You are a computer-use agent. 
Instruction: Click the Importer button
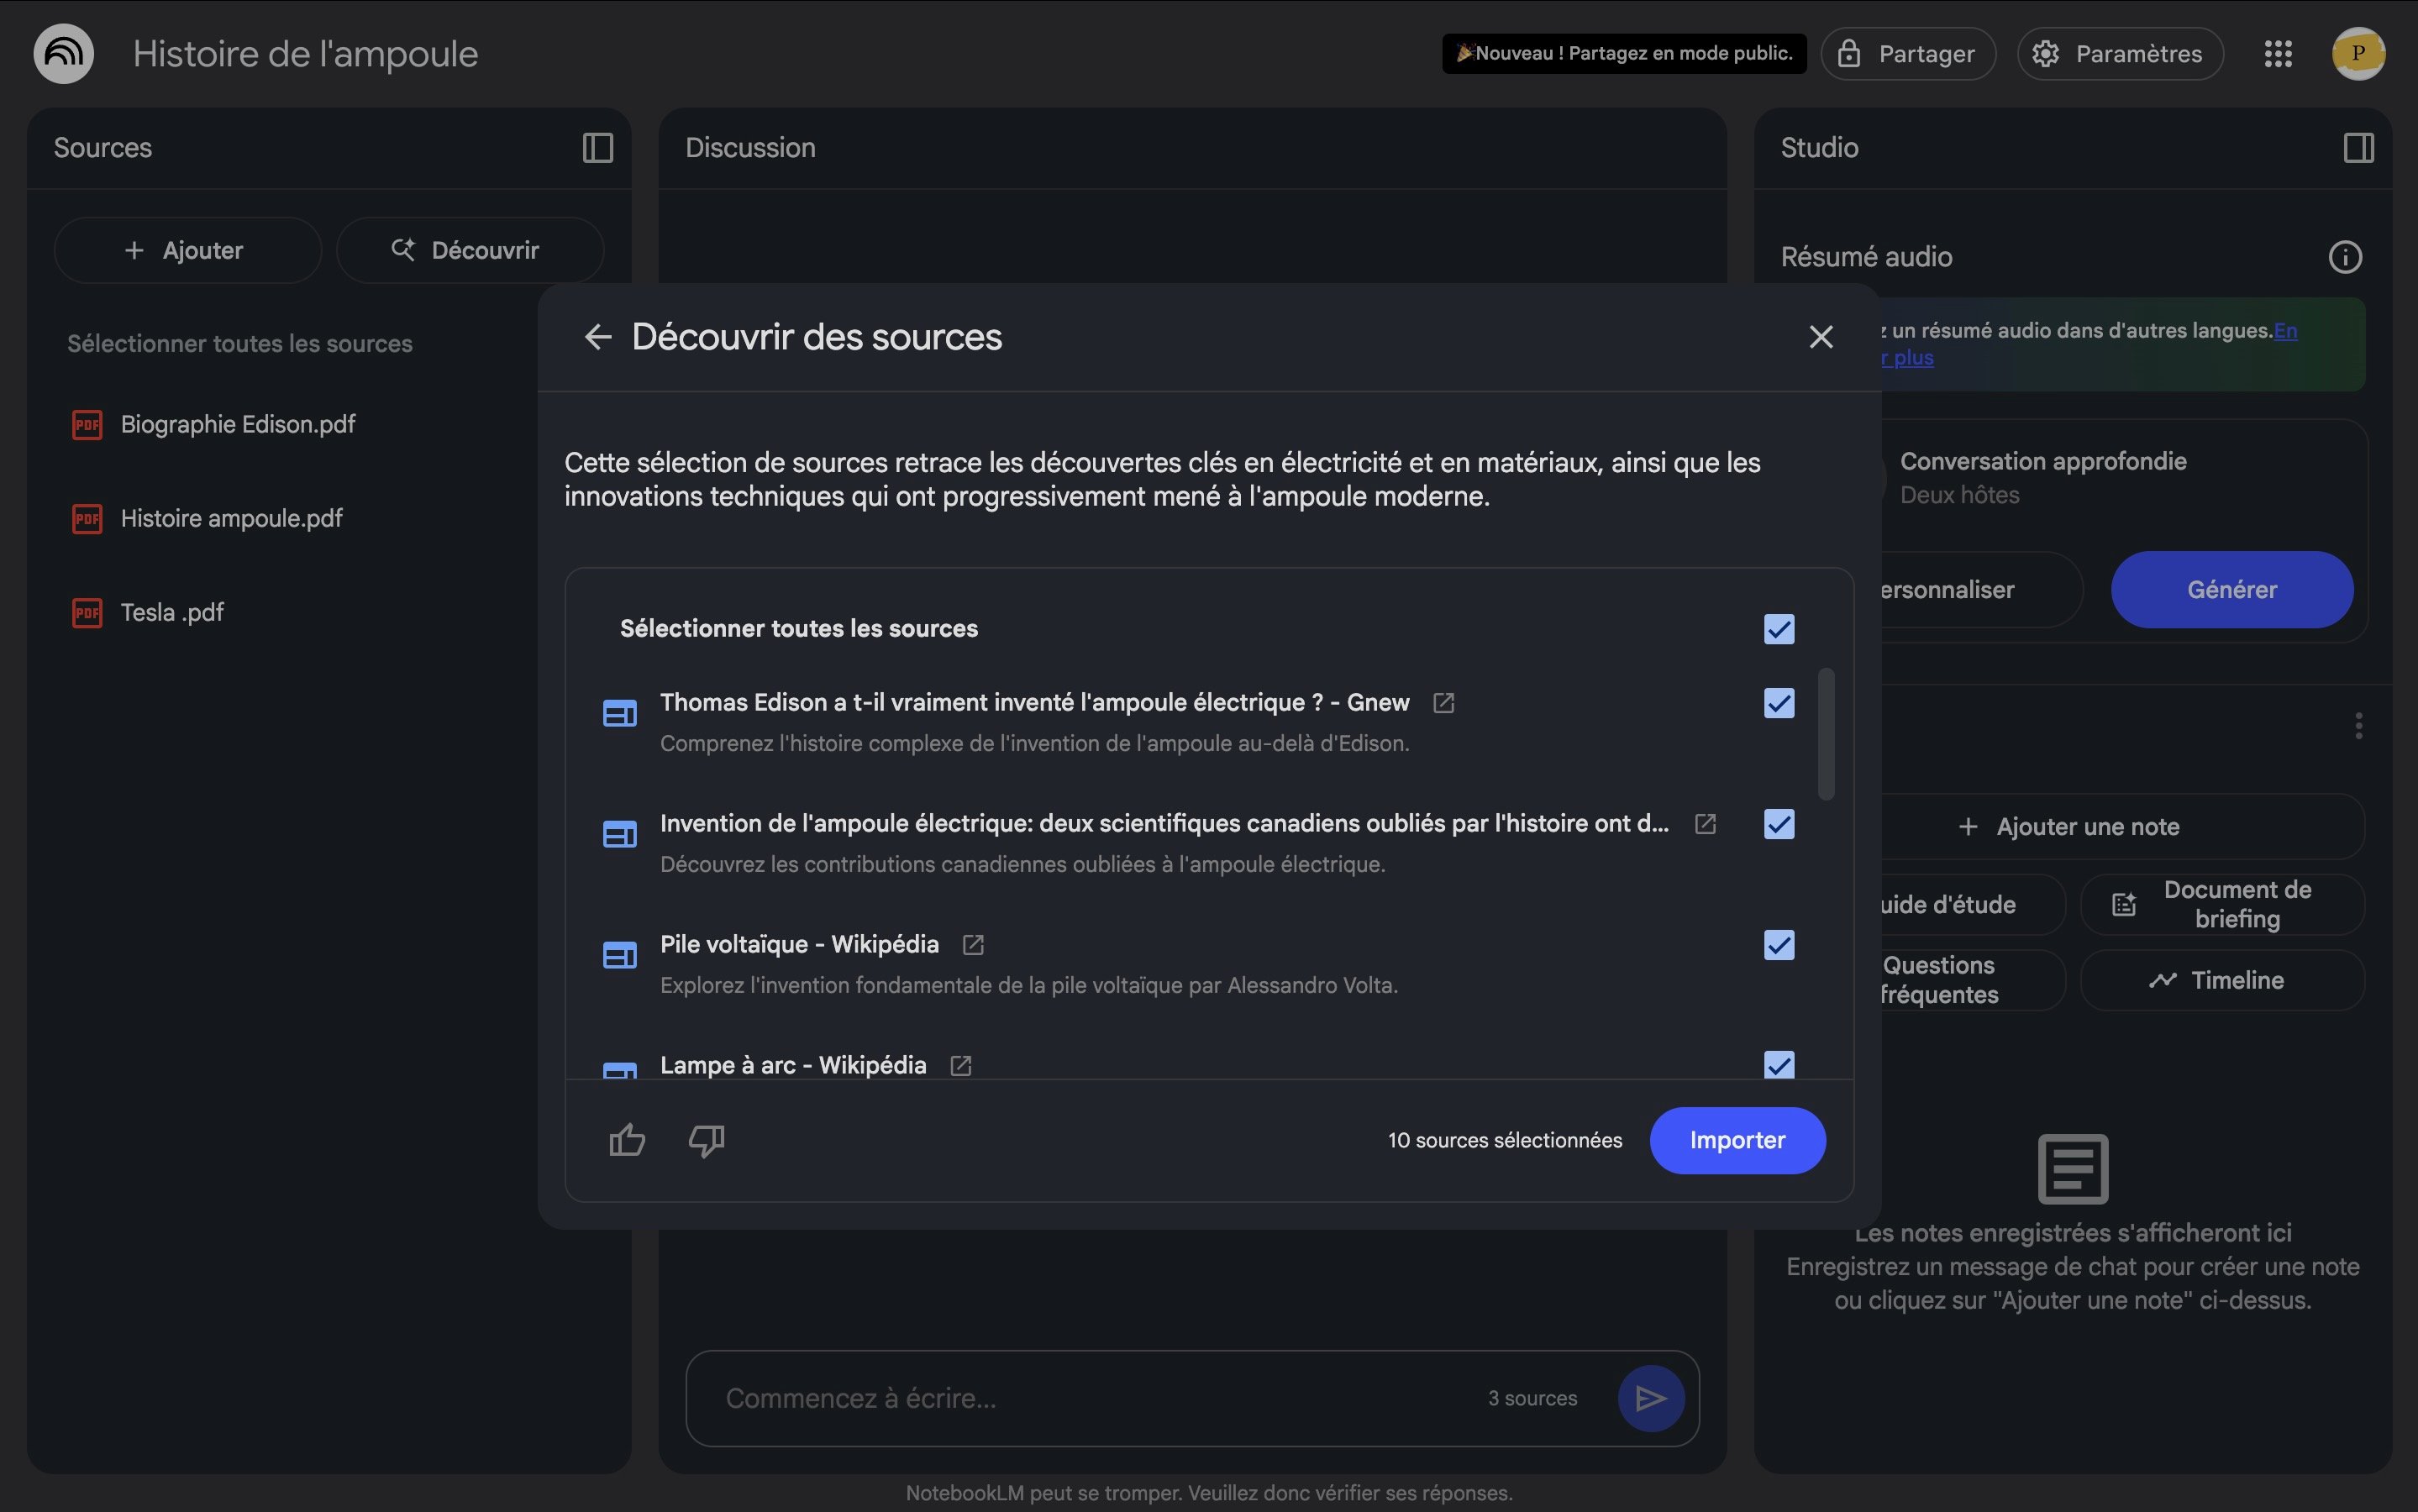1737,1140
